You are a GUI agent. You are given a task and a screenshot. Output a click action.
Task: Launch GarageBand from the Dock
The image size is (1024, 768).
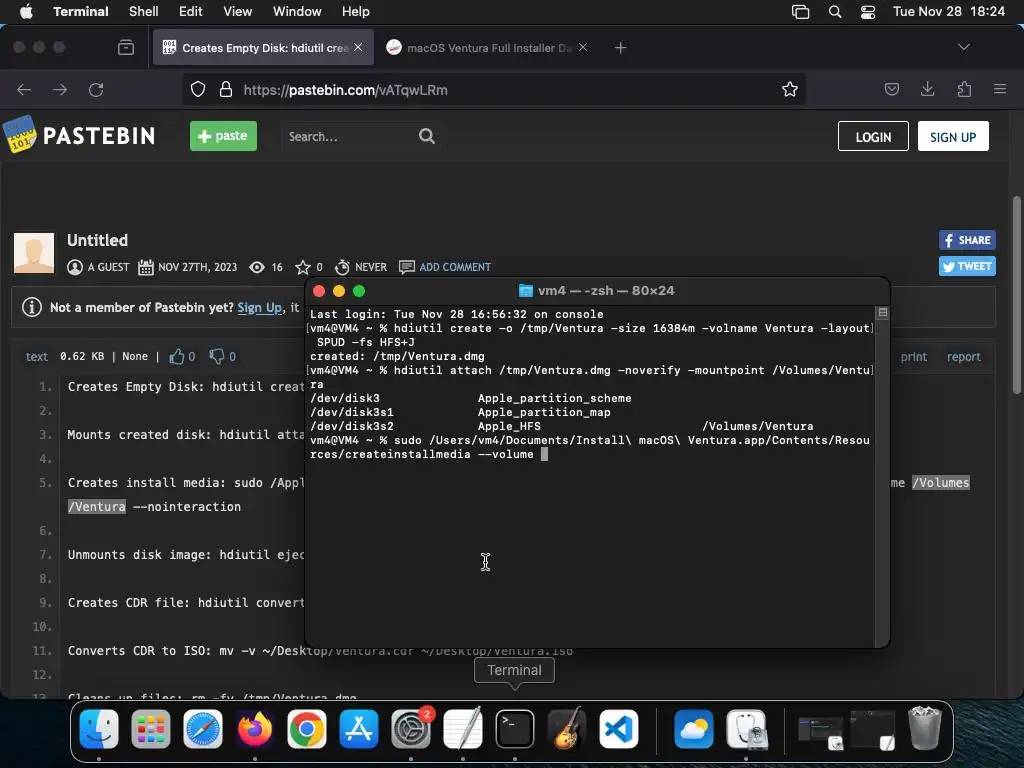(567, 729)
